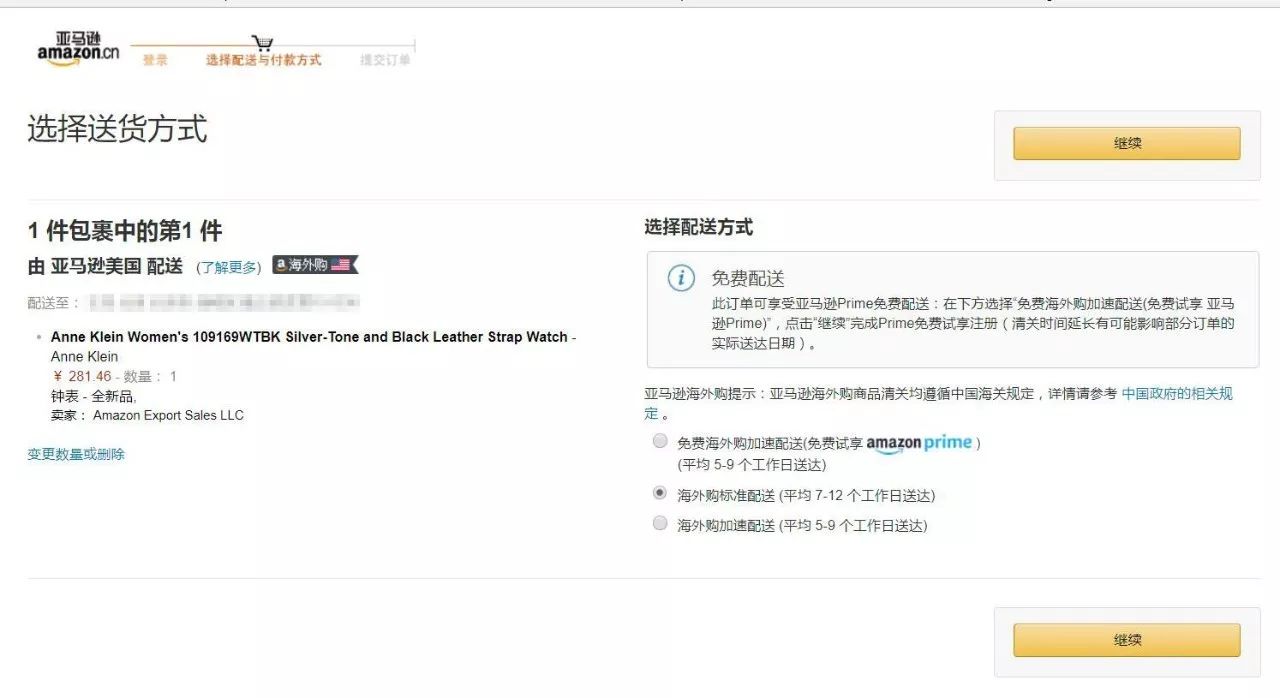This screenshot has height=698, width=1280.
Task: Click the seller text Amazon Export Sales LLC
Action: click(168, 415)
